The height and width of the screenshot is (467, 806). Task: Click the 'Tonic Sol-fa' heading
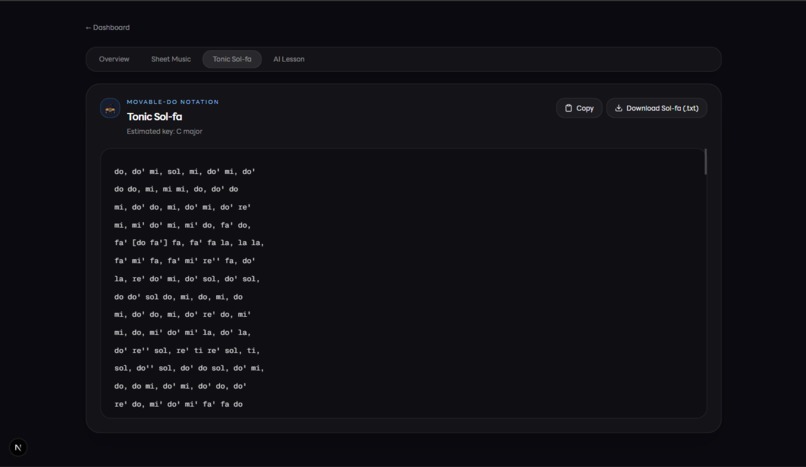[x=154, y=117]
